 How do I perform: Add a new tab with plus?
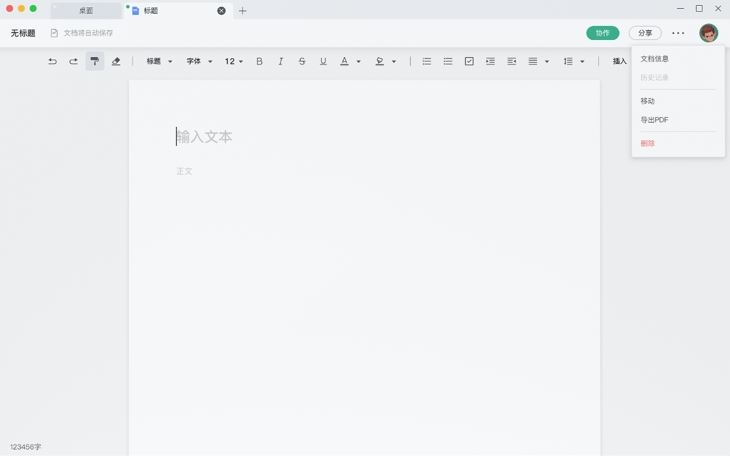tap(243, 11)
